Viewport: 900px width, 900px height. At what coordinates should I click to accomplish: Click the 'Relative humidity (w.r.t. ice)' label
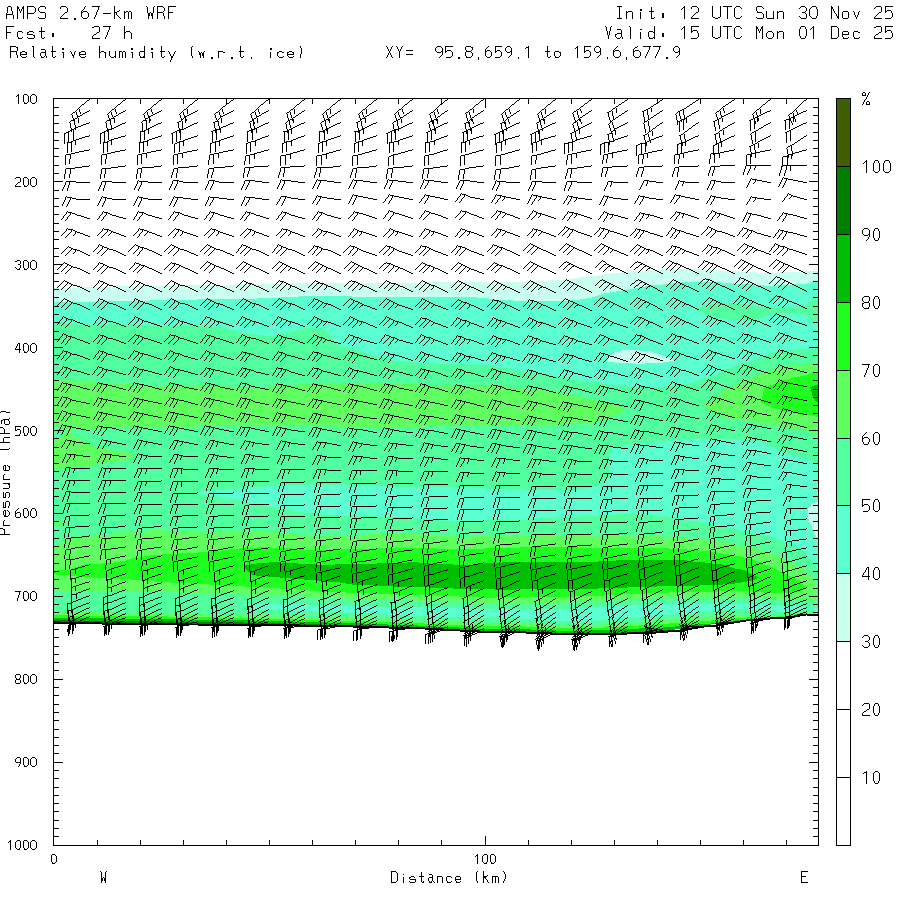coord(156,52)
